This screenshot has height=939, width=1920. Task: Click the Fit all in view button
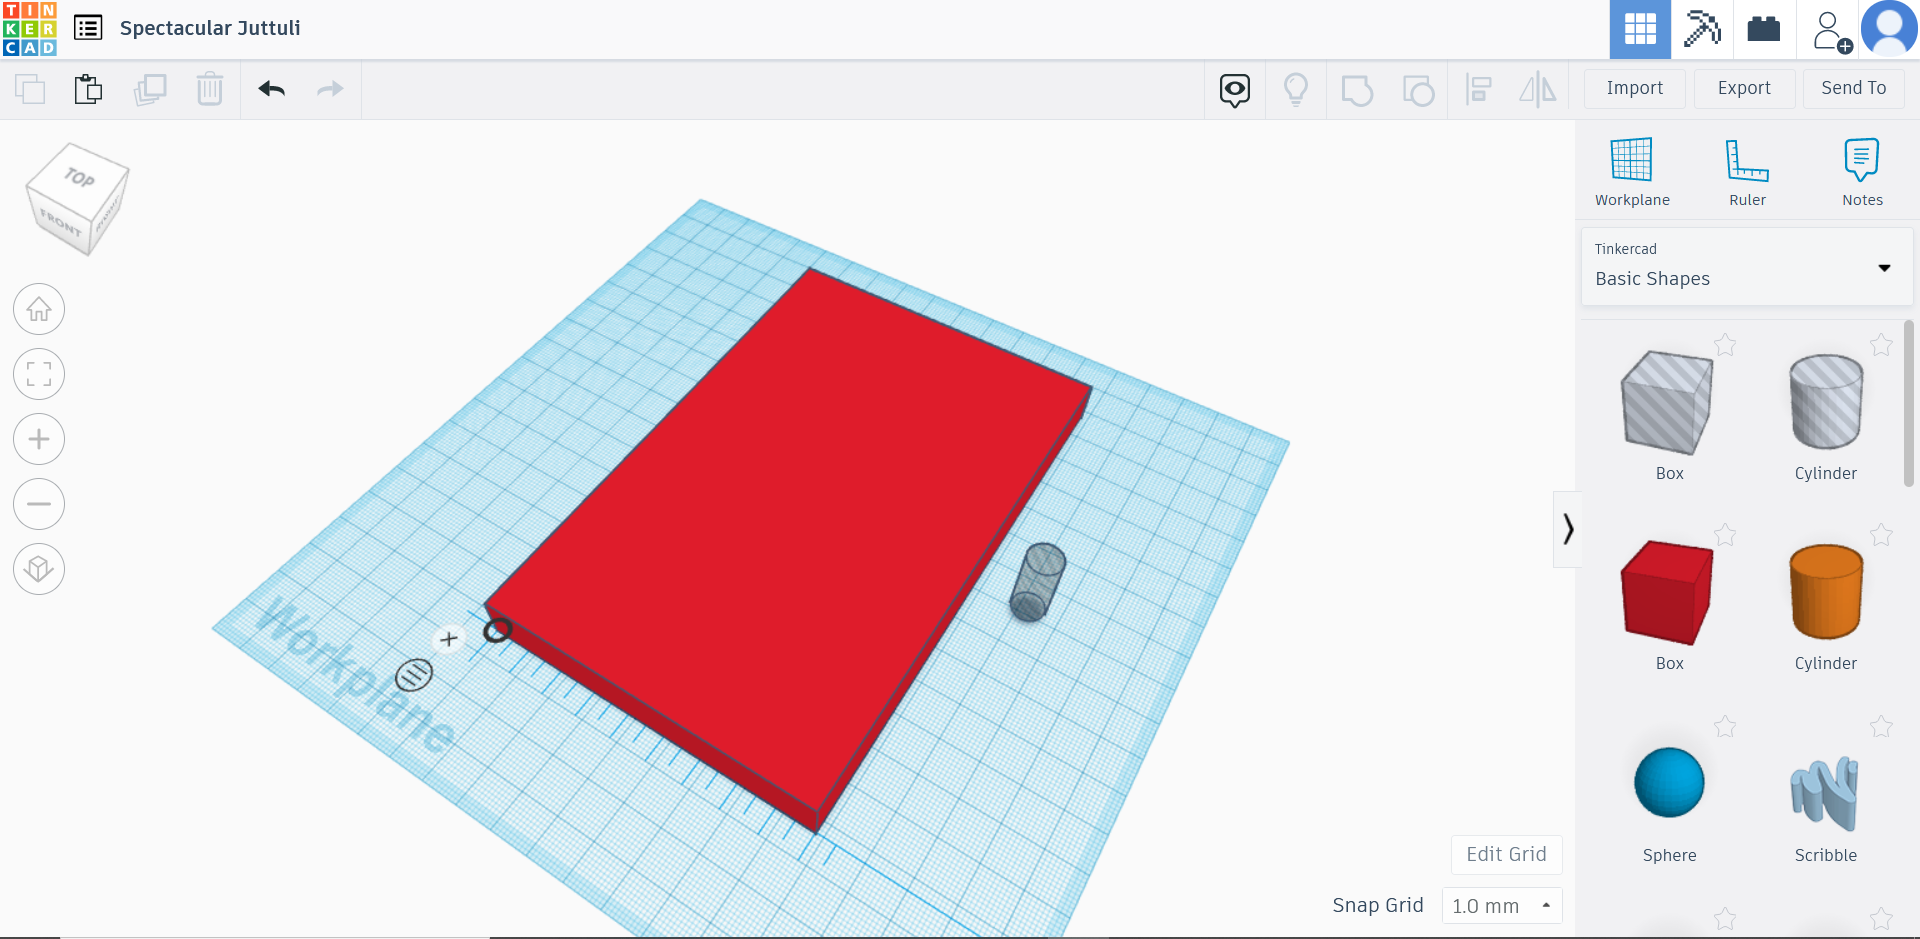coord(39,375)
